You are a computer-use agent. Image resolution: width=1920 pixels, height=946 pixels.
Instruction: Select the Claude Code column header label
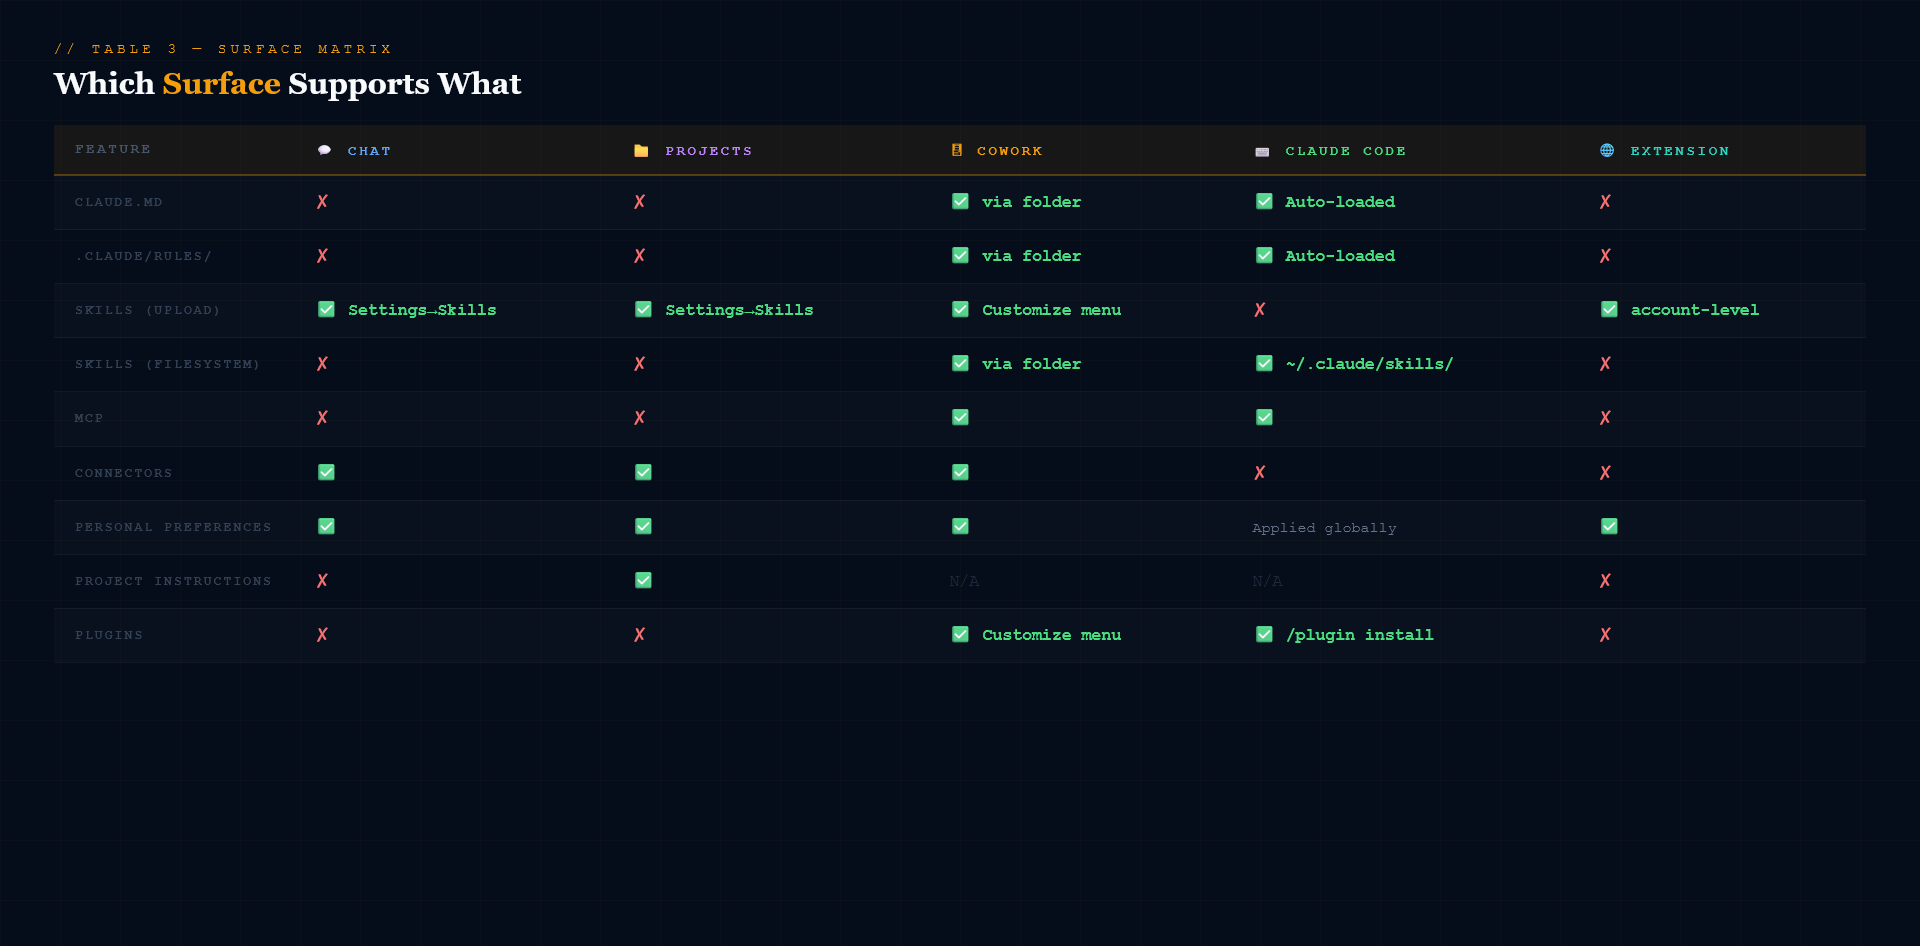[x=1345, y=151]
